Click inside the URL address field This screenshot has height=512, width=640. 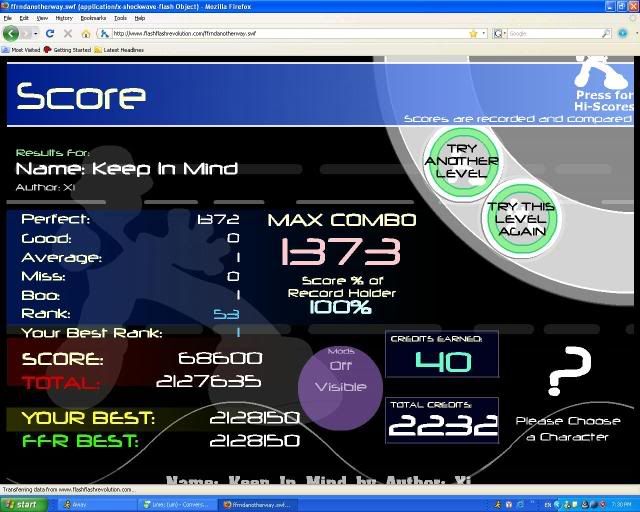(280, 33)
